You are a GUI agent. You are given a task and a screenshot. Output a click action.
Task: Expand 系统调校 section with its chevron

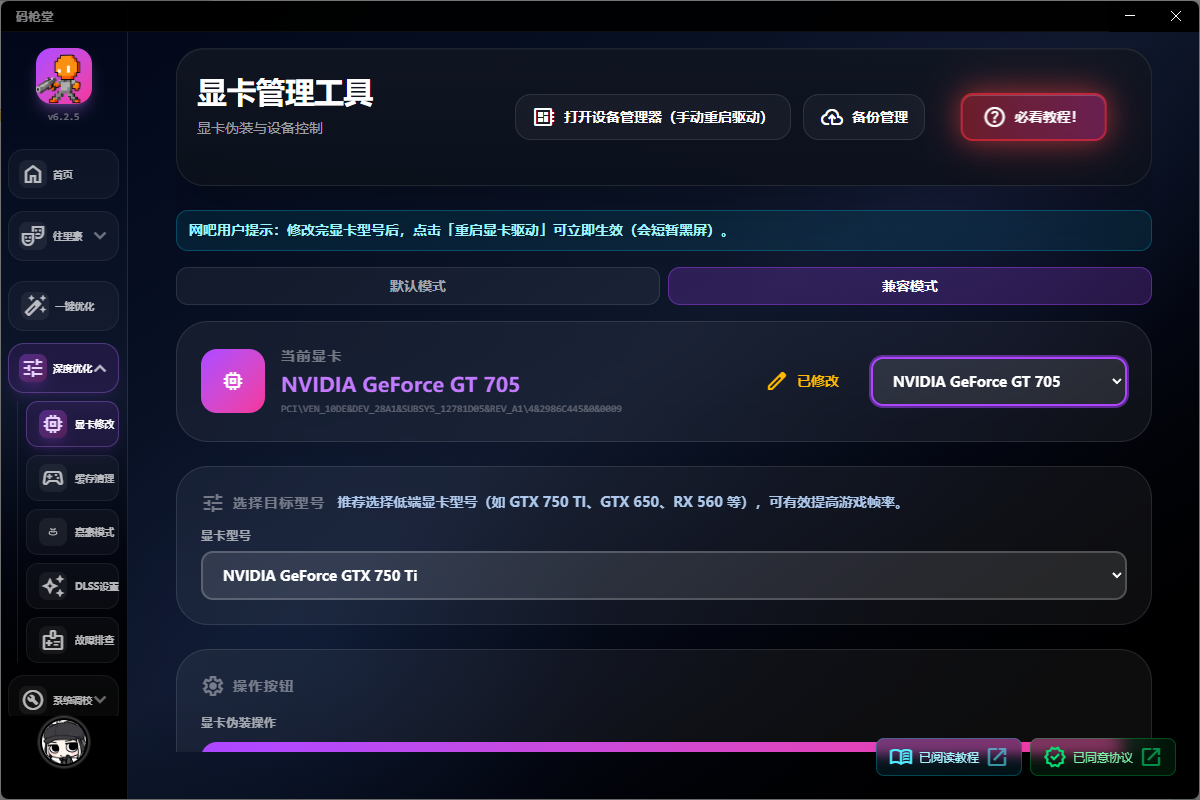100,700
